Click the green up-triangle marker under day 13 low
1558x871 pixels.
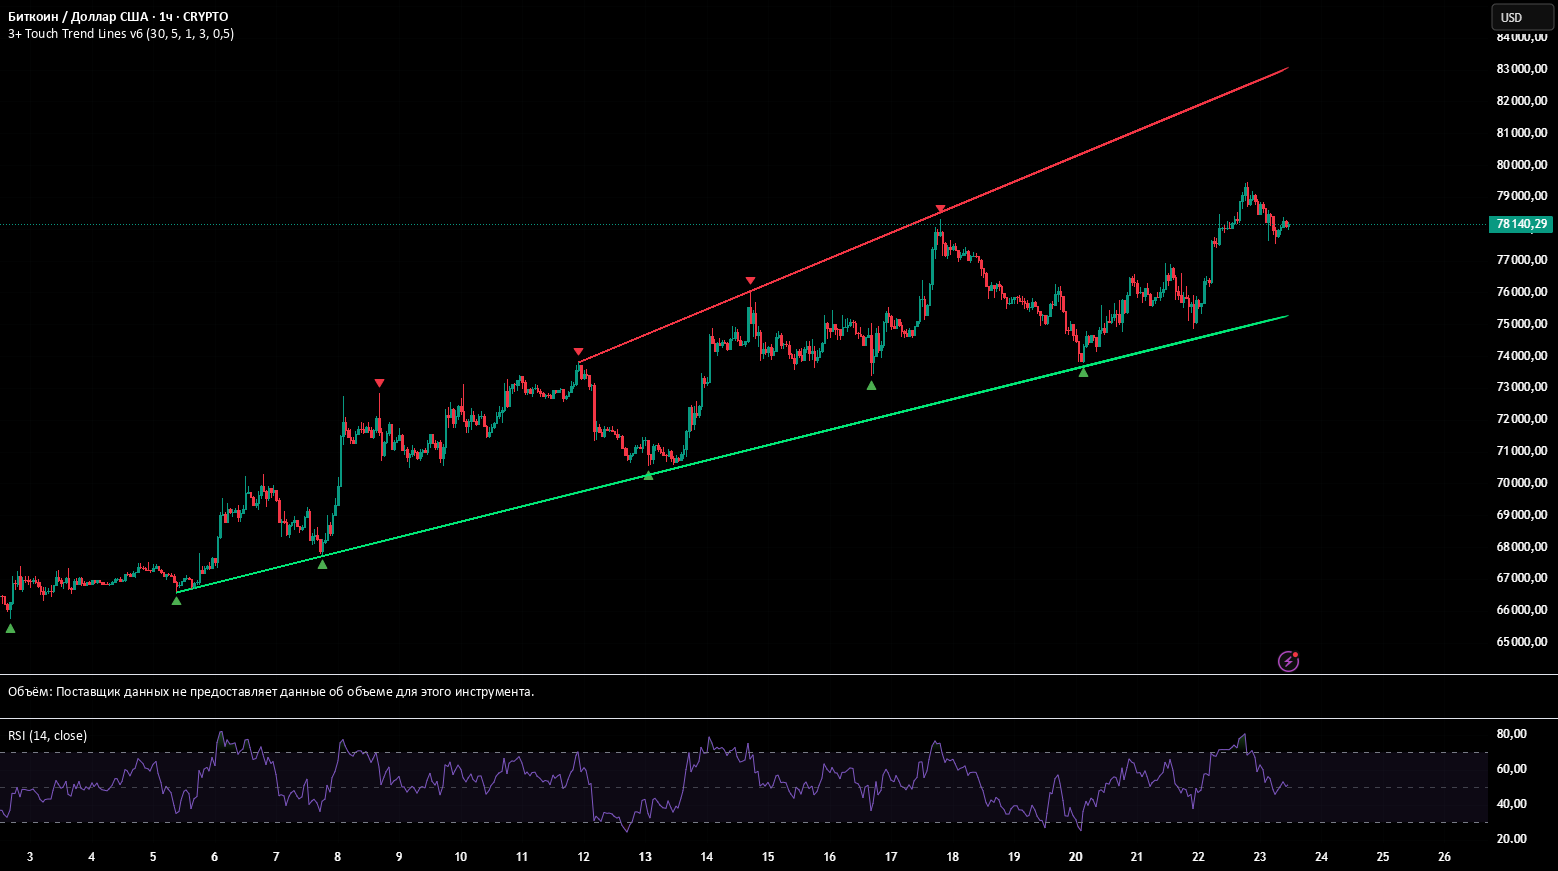tap(648, 475)
